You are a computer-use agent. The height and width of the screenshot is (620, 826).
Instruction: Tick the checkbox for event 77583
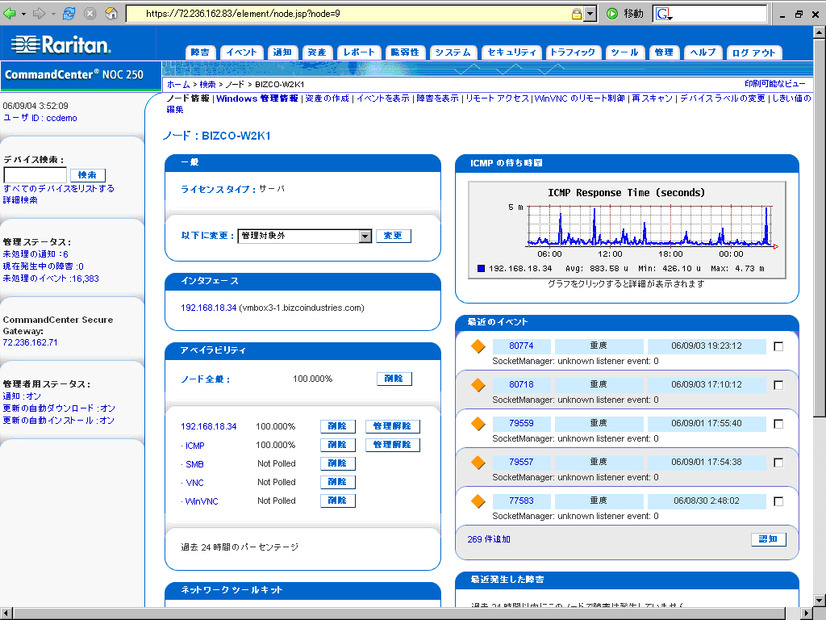point(778,501)
